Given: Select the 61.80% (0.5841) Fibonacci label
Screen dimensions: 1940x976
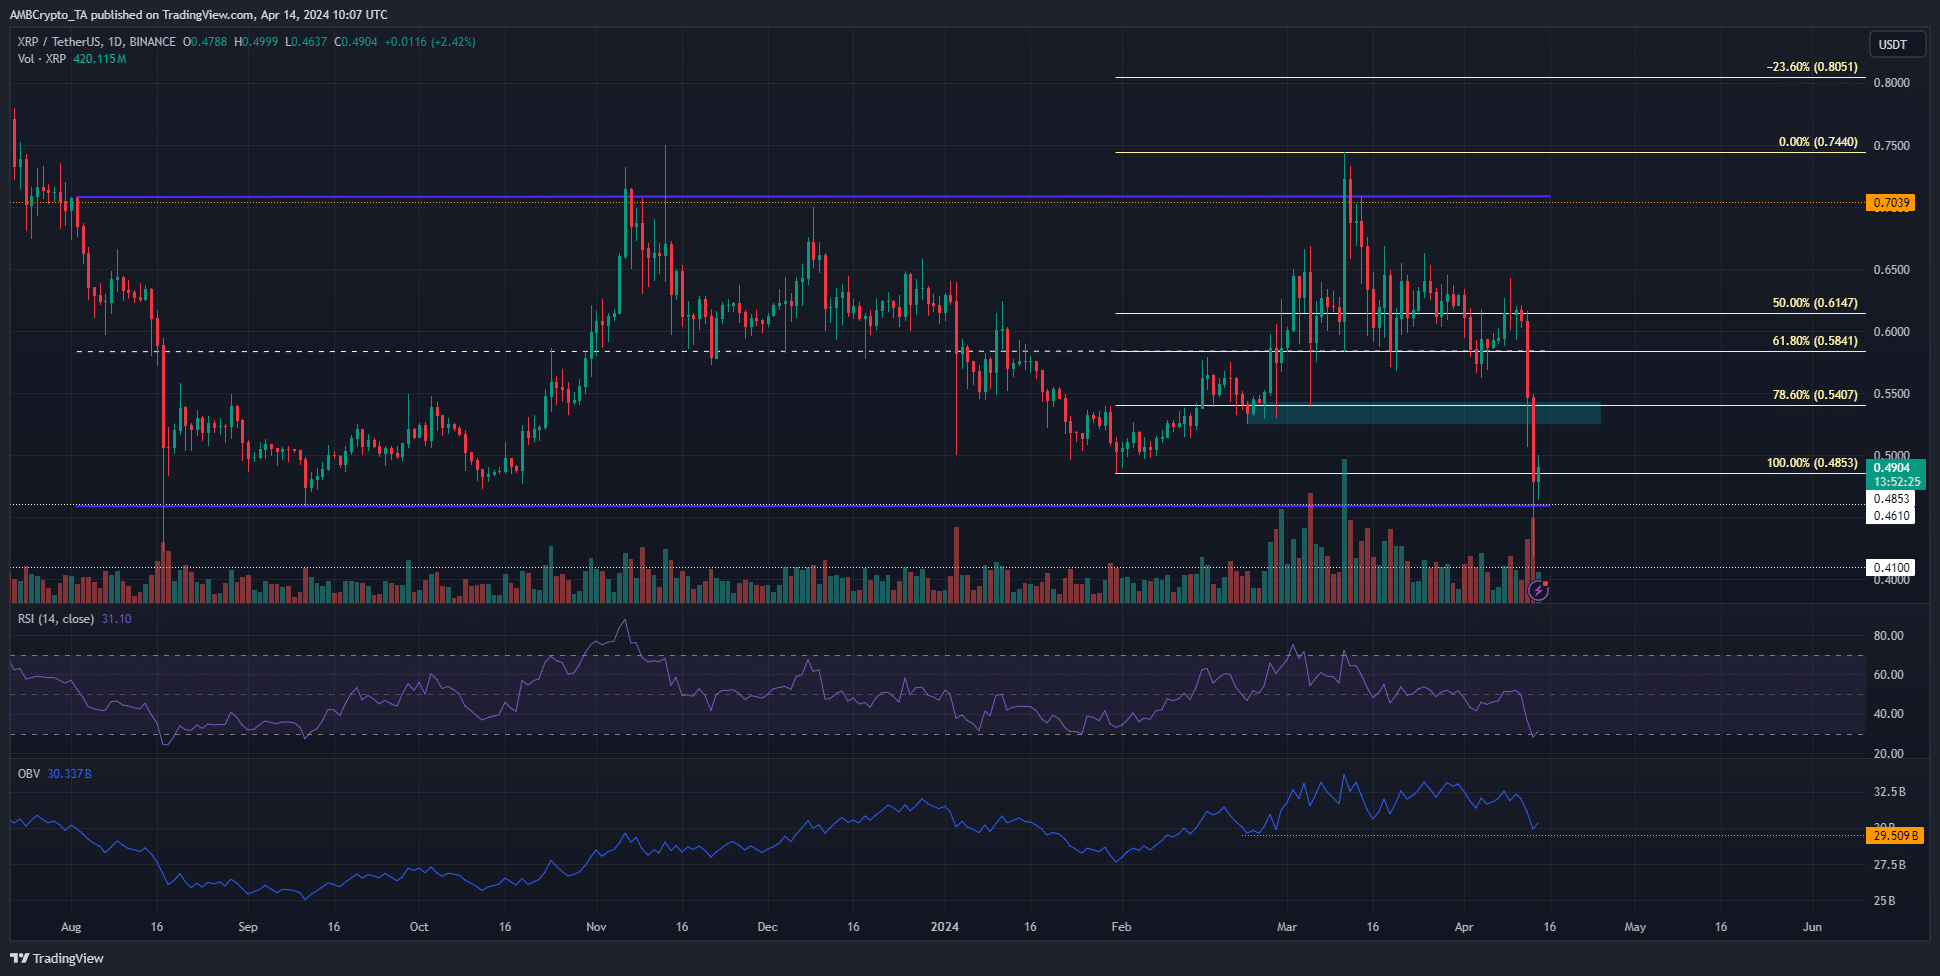Looking at the screenshot, I should (x=1815, y=341).
